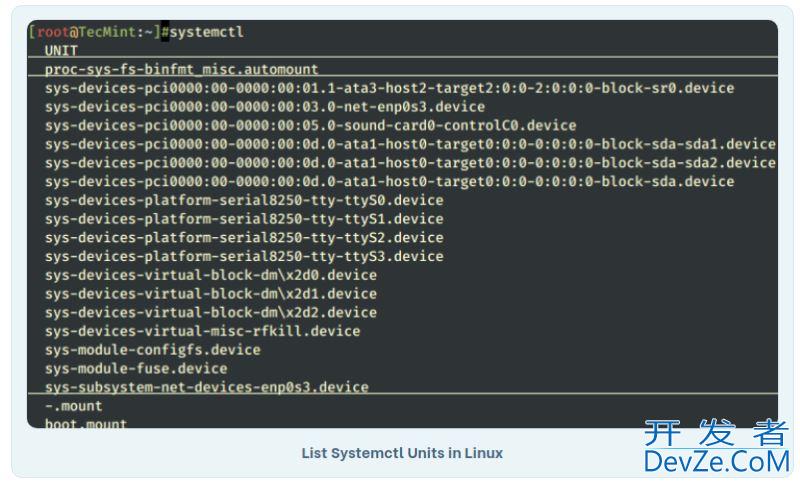The width and height of the screenshot is (800, 483).
Task: Select the sound-card0-controlC0.device row
Action: coord(311,125)
